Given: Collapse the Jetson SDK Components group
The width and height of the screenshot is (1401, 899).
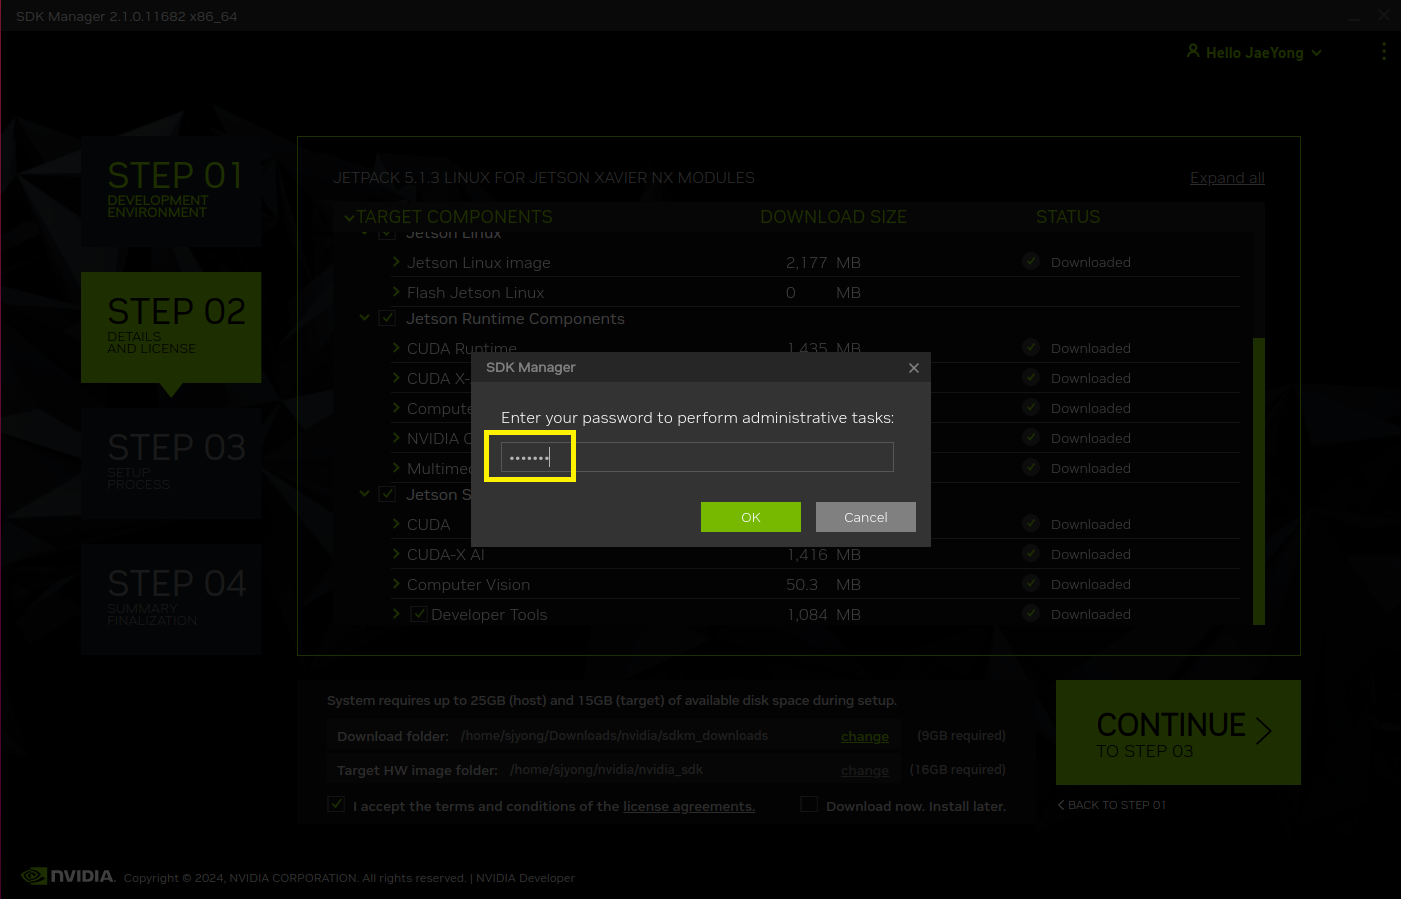Looking at the screenshot, I should 365,494.
